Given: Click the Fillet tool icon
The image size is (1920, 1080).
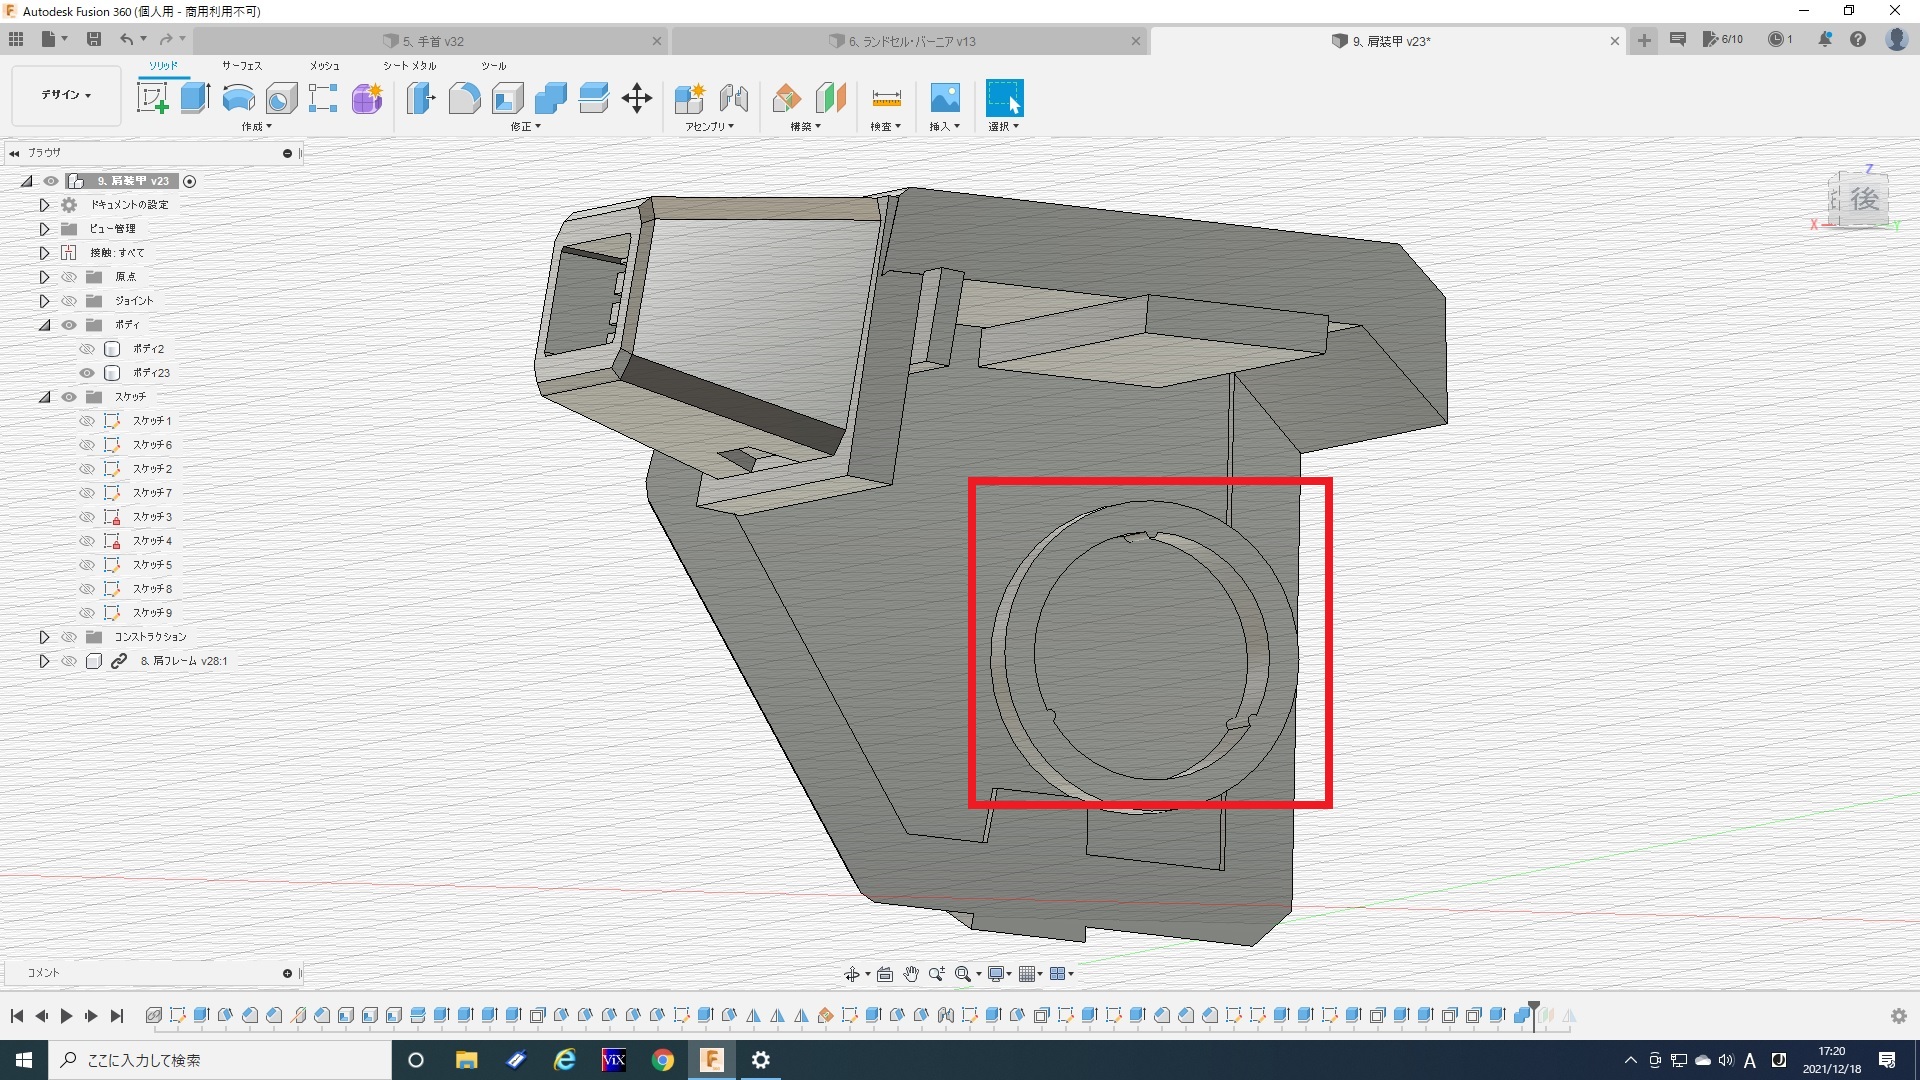Looking at the screenshot, I should [464, 98].
